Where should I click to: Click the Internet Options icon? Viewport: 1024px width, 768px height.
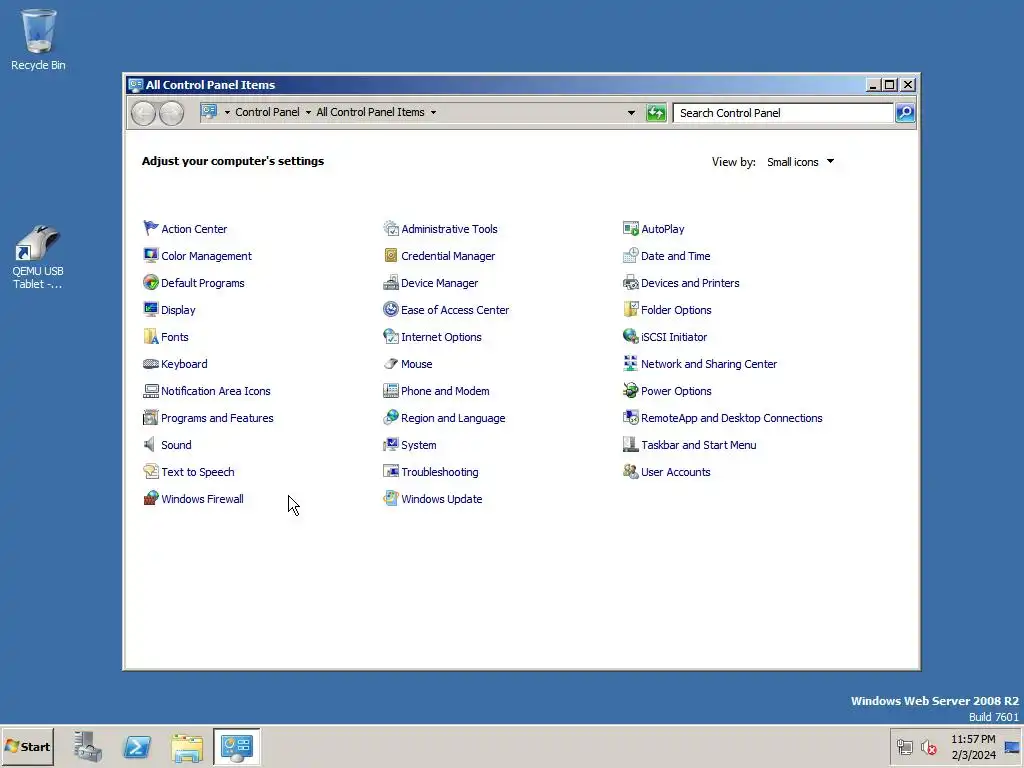pyautogui.click(x=391, y=336)
